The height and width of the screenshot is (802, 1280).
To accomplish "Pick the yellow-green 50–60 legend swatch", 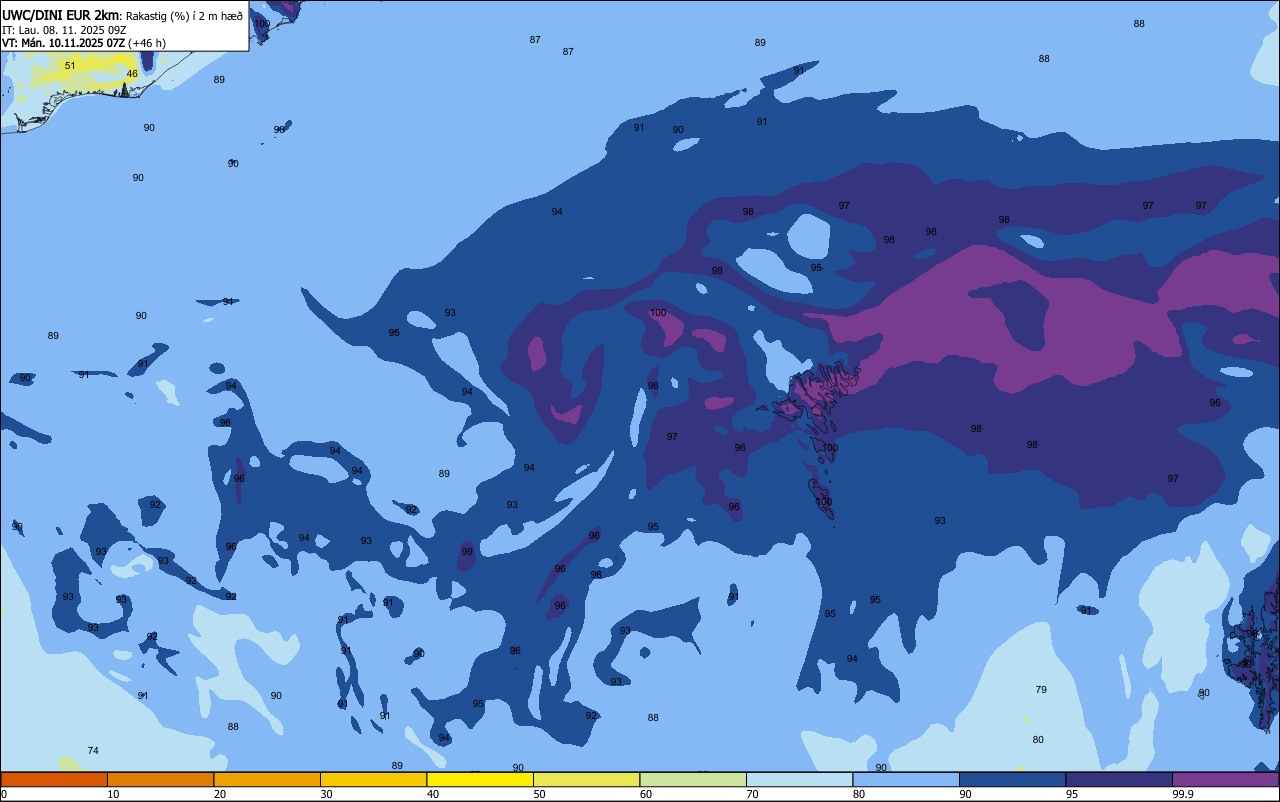I will pyautogui.click(x=586, y=779).
